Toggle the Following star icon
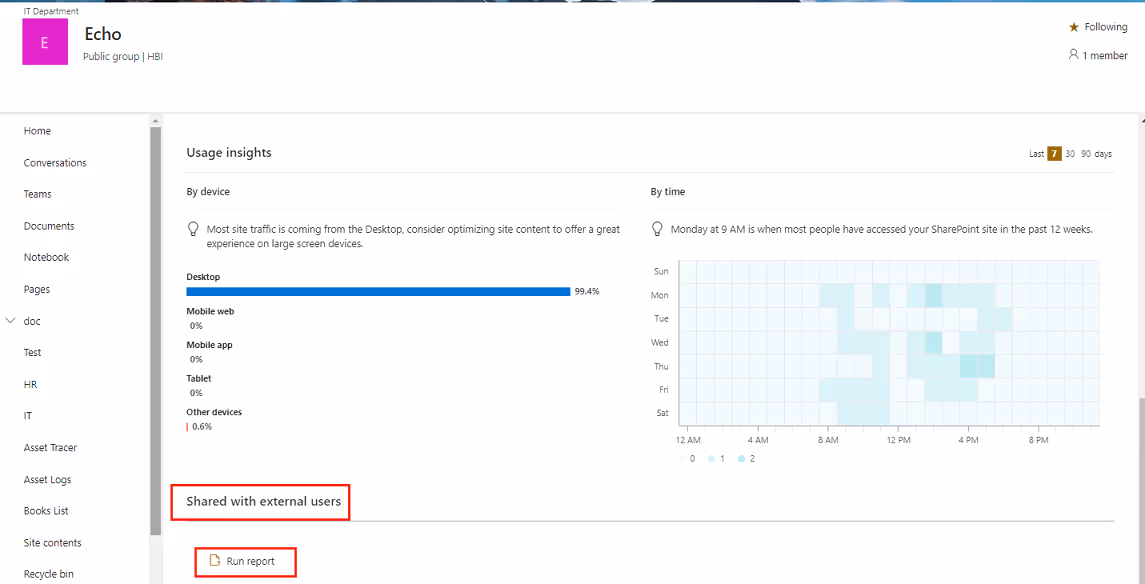Screen dimensions: 1145x584 coord(1073,27)
